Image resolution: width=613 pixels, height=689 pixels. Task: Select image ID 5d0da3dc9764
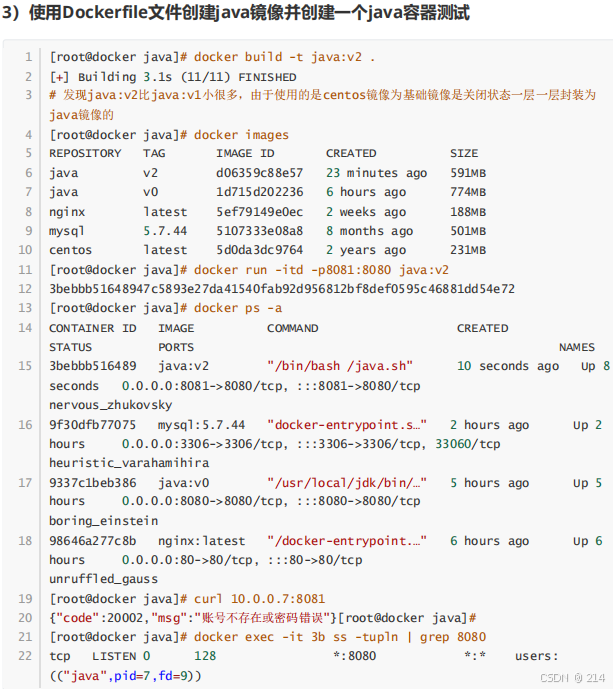pyautogui.click(x=259, y=250)
